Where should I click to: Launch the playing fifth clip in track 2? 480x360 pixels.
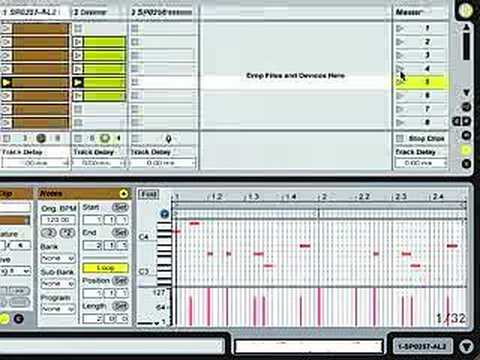click(x=78, y=82)
